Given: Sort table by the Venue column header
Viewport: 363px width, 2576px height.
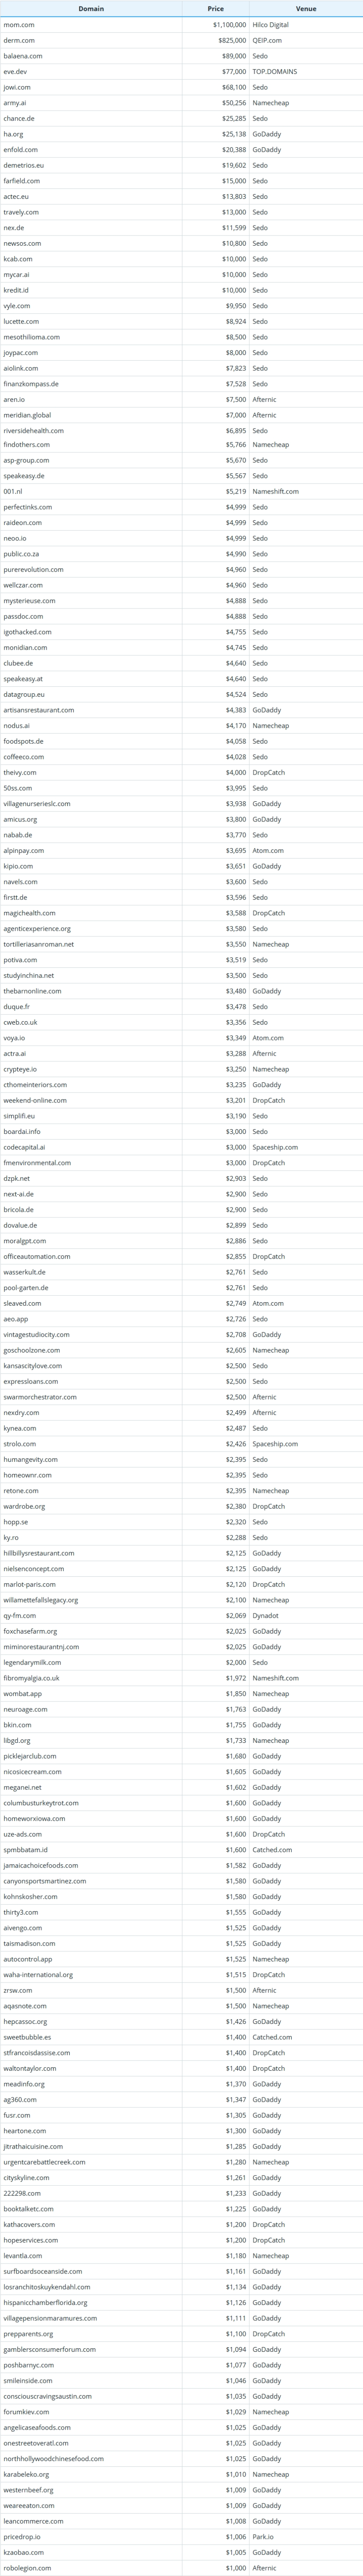Looking at the screenshot, I should click(x=306, y=8).
